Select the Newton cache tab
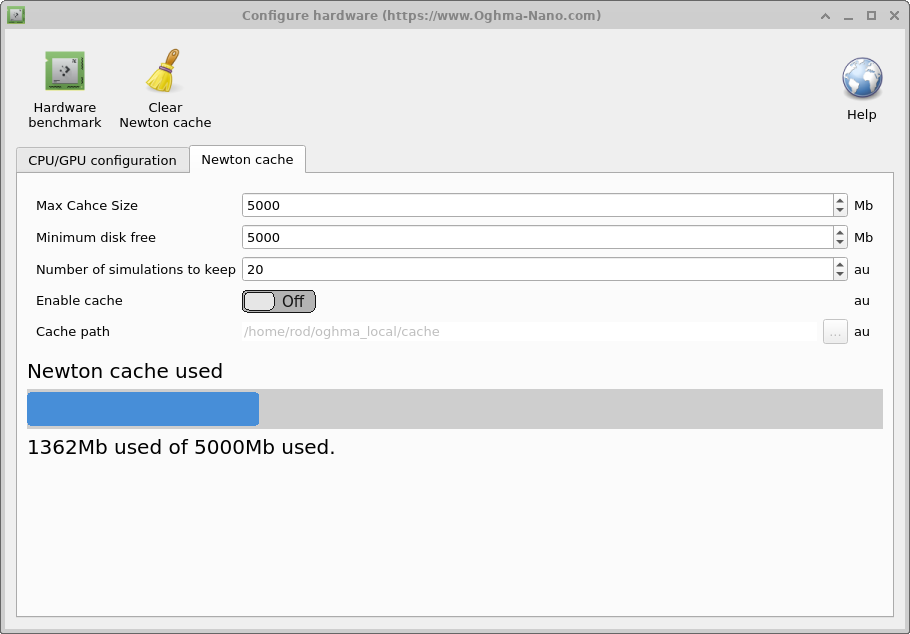 pos(247,159)
